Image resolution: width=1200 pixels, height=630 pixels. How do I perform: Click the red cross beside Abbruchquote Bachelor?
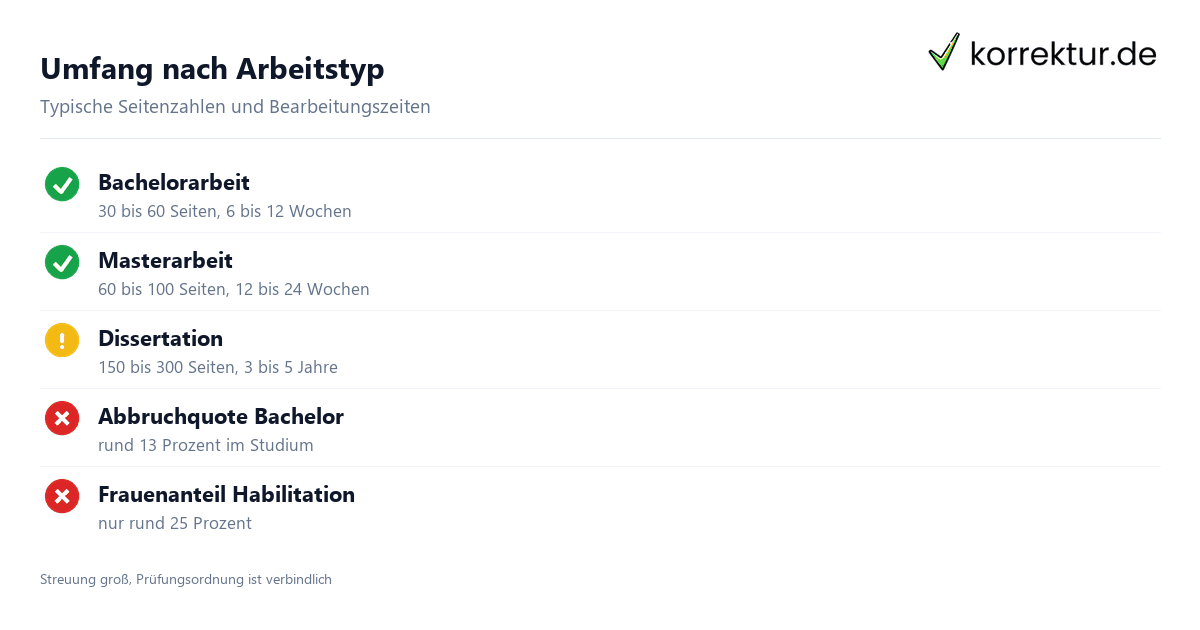[62, 418]
